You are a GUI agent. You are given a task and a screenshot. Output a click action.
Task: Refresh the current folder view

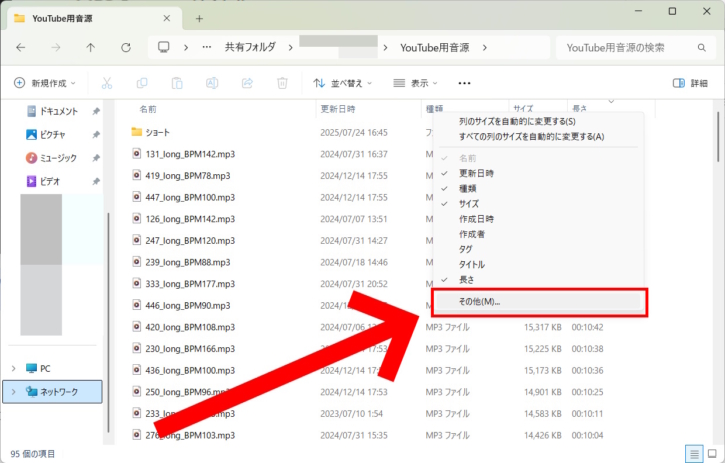(x=125, y=47)
